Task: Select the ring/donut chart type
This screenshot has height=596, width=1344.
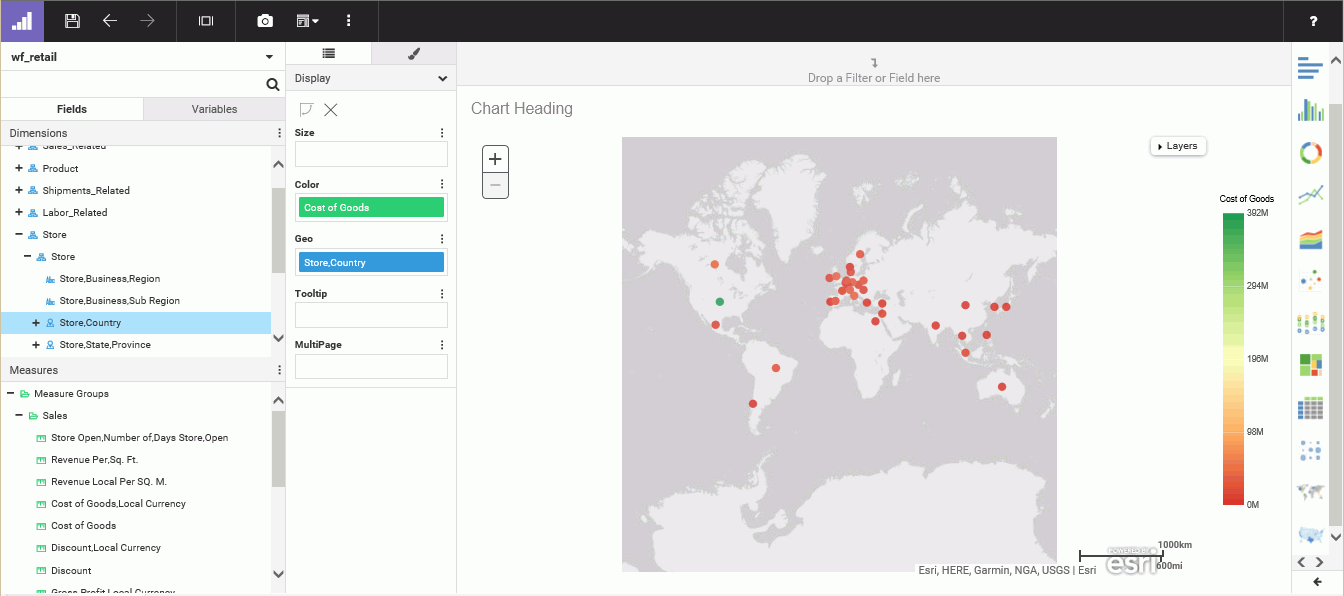Action: click(x=1310, y=153)
